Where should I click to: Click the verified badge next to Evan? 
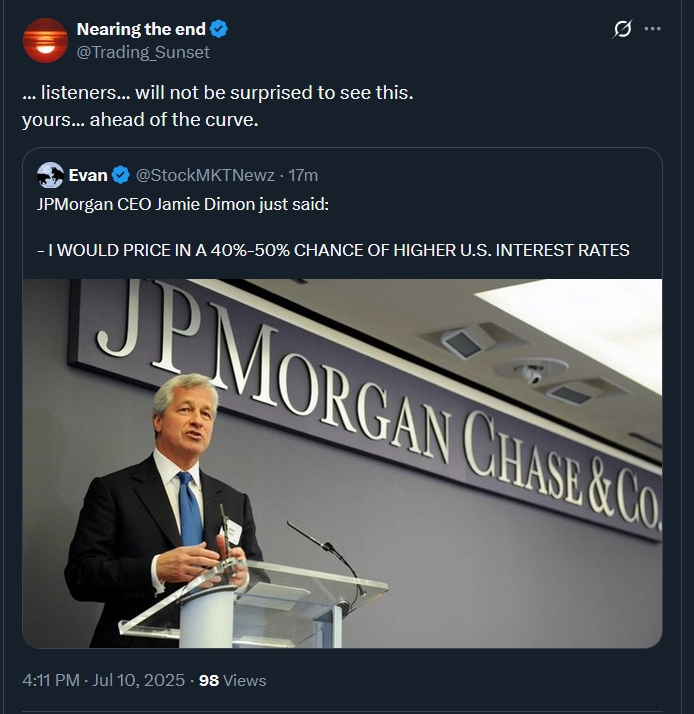121,176
